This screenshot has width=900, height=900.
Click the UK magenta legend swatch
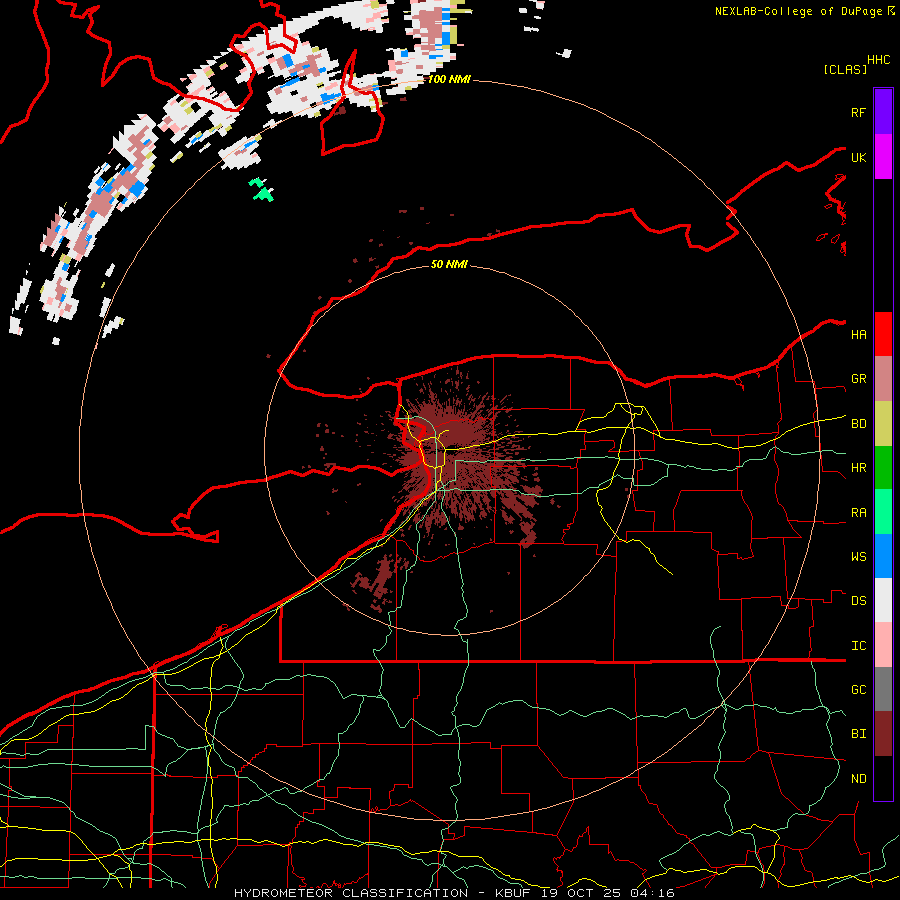coord(883,157)
